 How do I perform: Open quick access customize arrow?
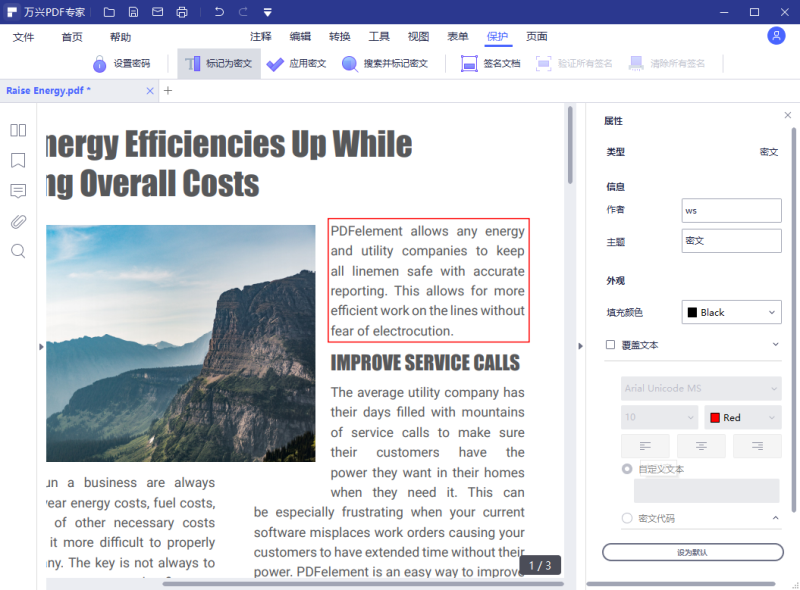click(x=267, y=12)
